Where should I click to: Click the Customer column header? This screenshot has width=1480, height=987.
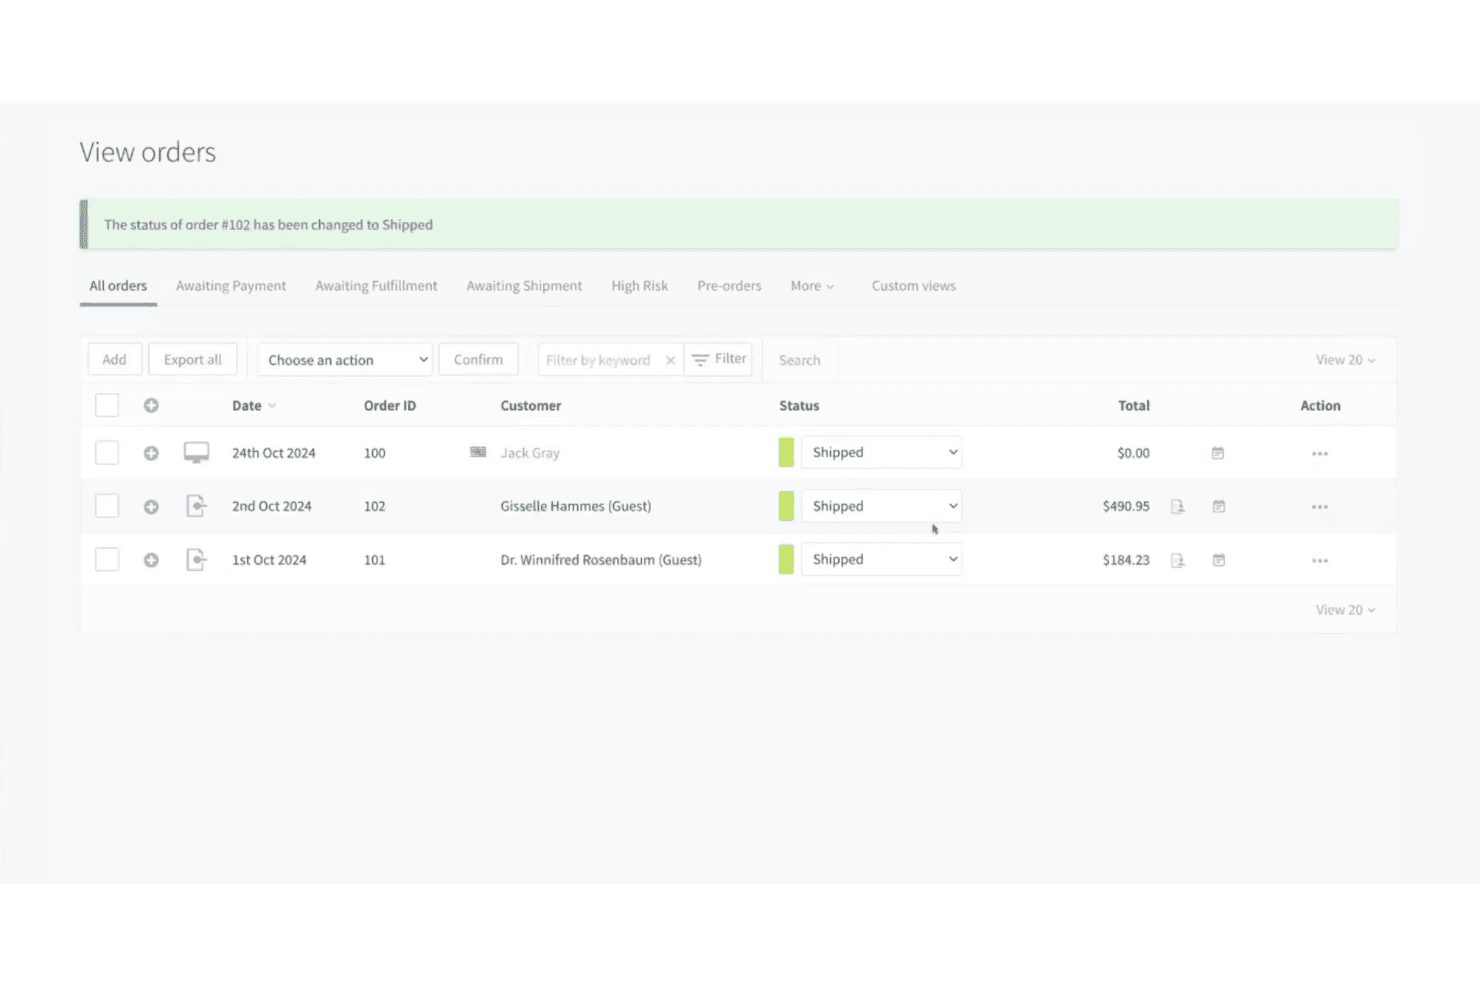click(x=531, y=406)
